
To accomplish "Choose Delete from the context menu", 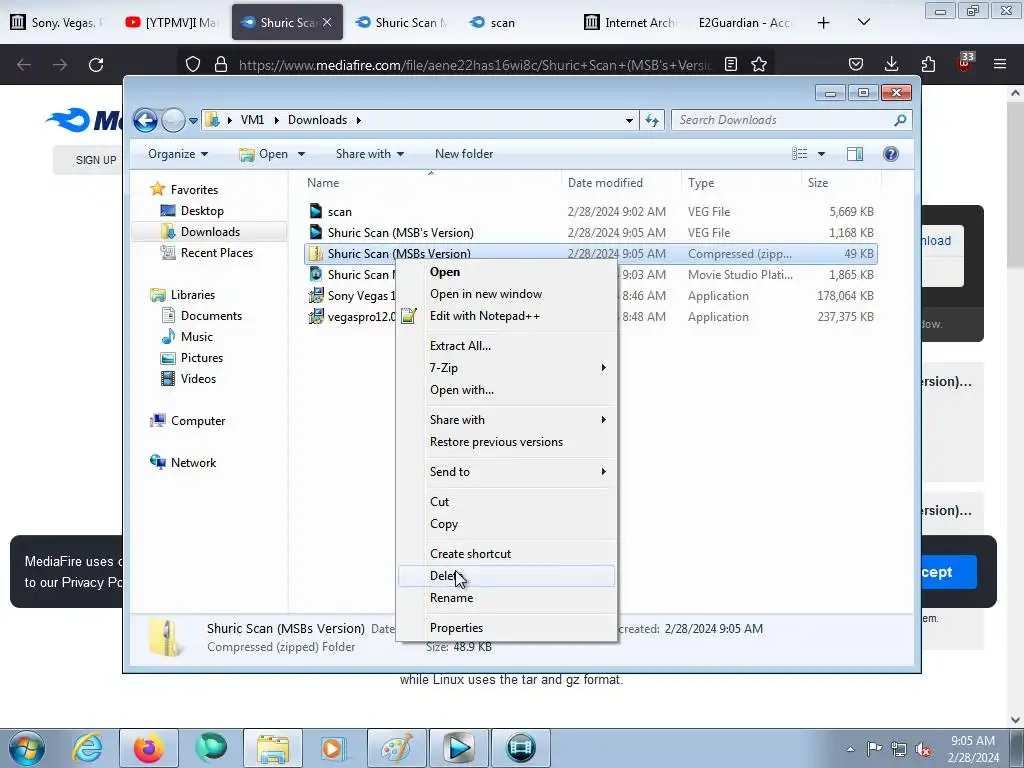I will coord(506,576).
